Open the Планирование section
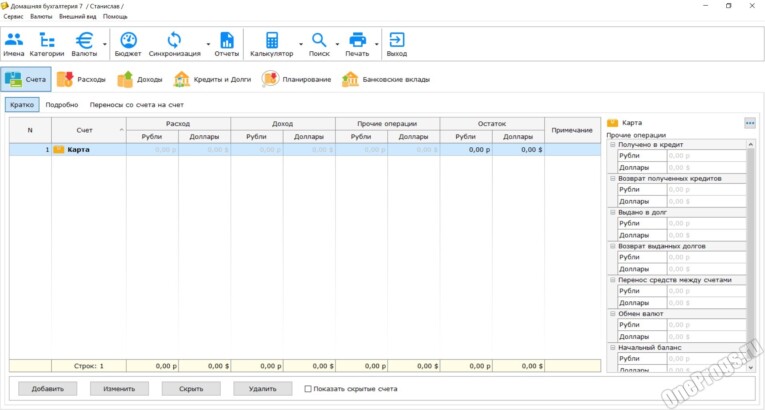765x410 pixels. (x=296, y=79)
